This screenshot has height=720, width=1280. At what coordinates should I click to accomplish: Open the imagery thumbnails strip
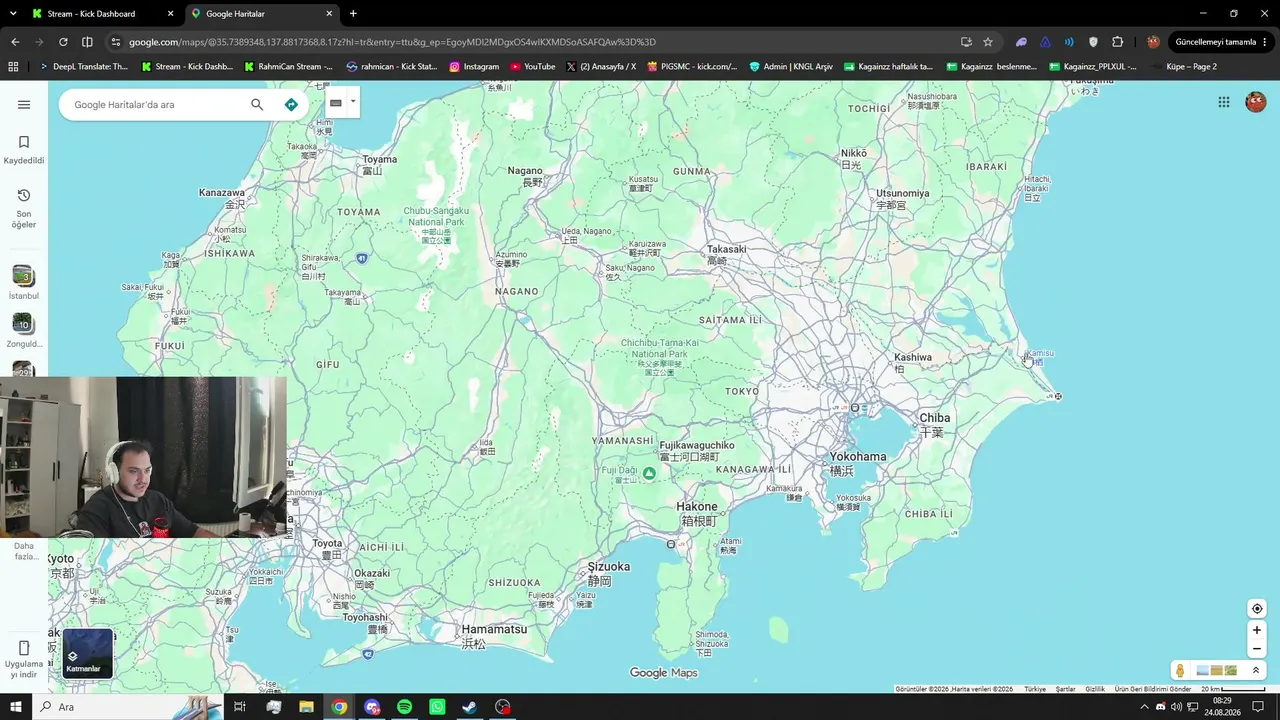coord(1217,670)
